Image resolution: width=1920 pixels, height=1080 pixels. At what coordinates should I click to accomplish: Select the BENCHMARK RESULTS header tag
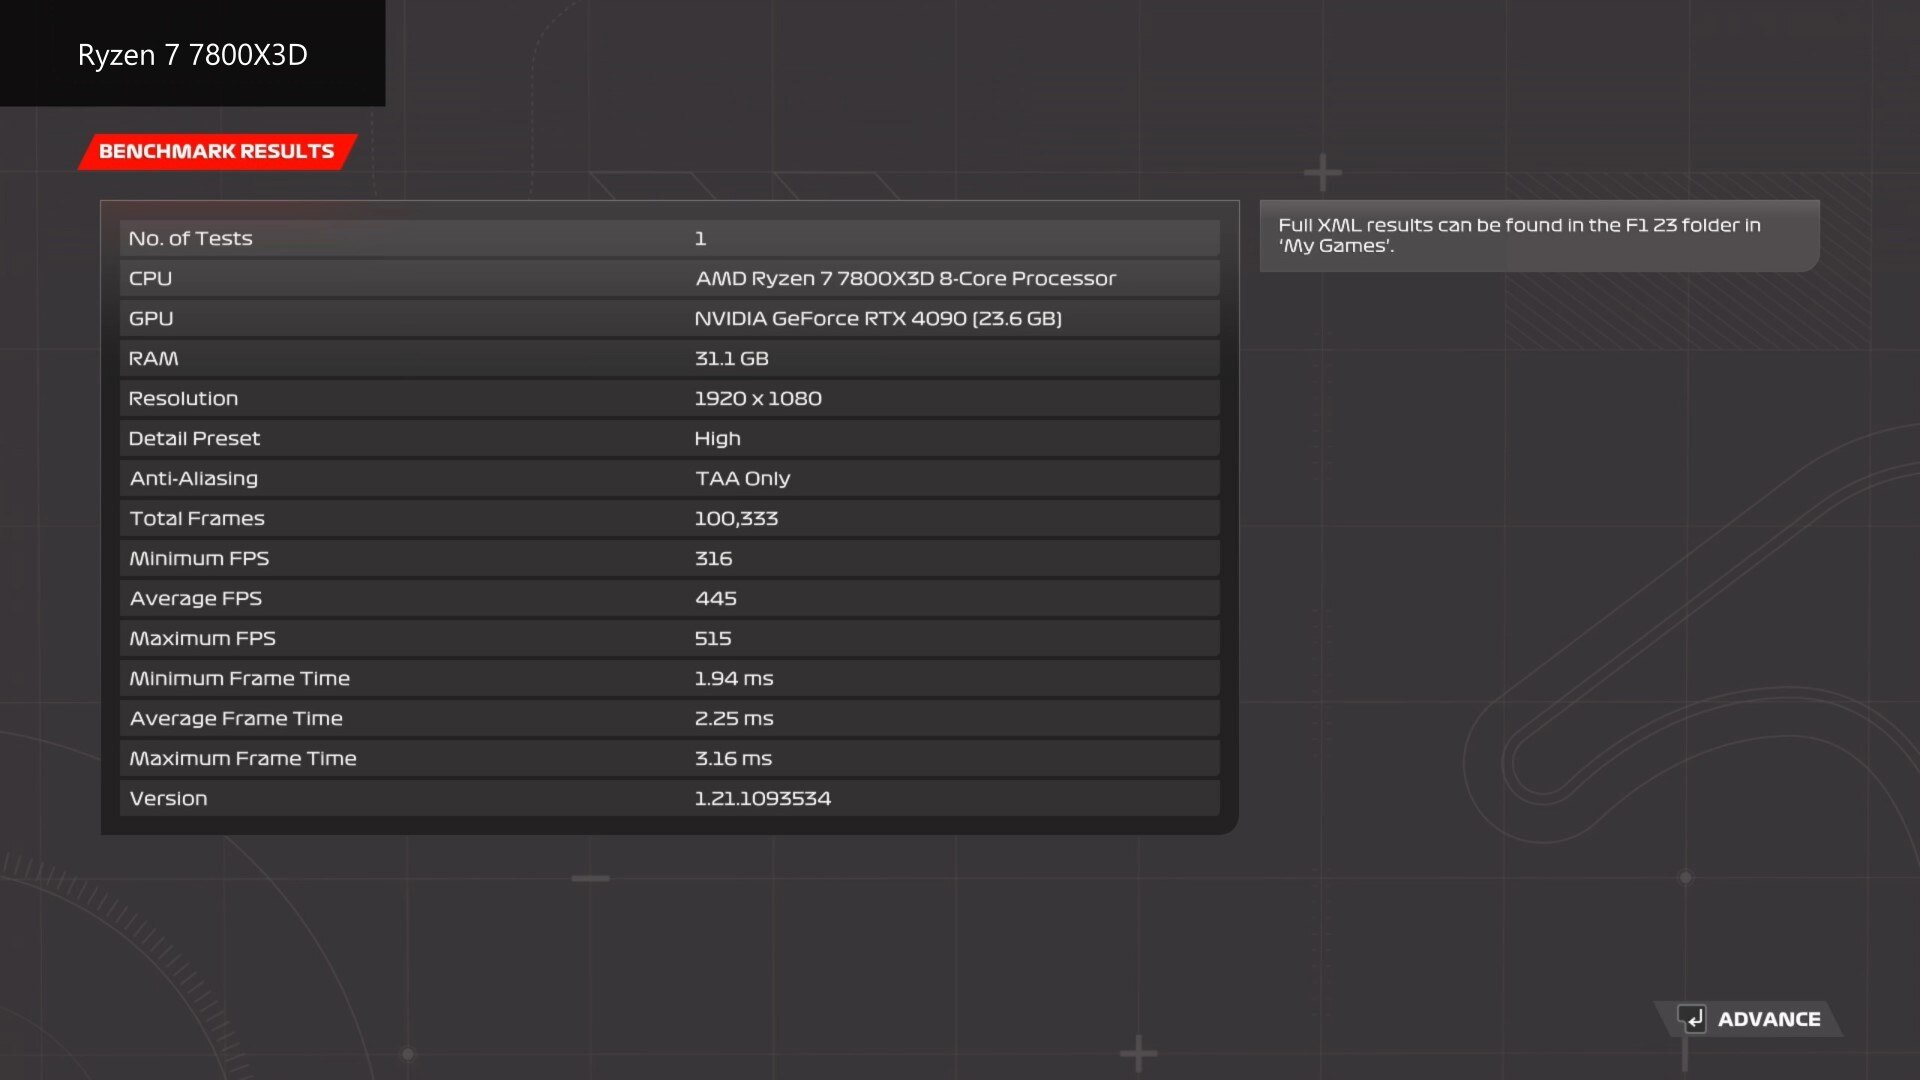click(217, 151)
